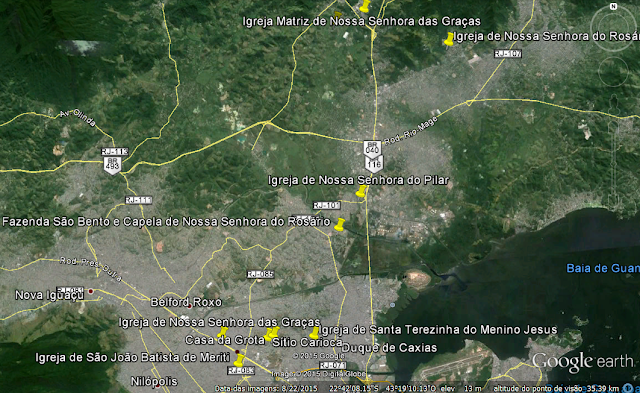640x393 pixels.
Task: Click the Casa da Grota placemark label
Action: pyautogui.click(x=225, y=340)
